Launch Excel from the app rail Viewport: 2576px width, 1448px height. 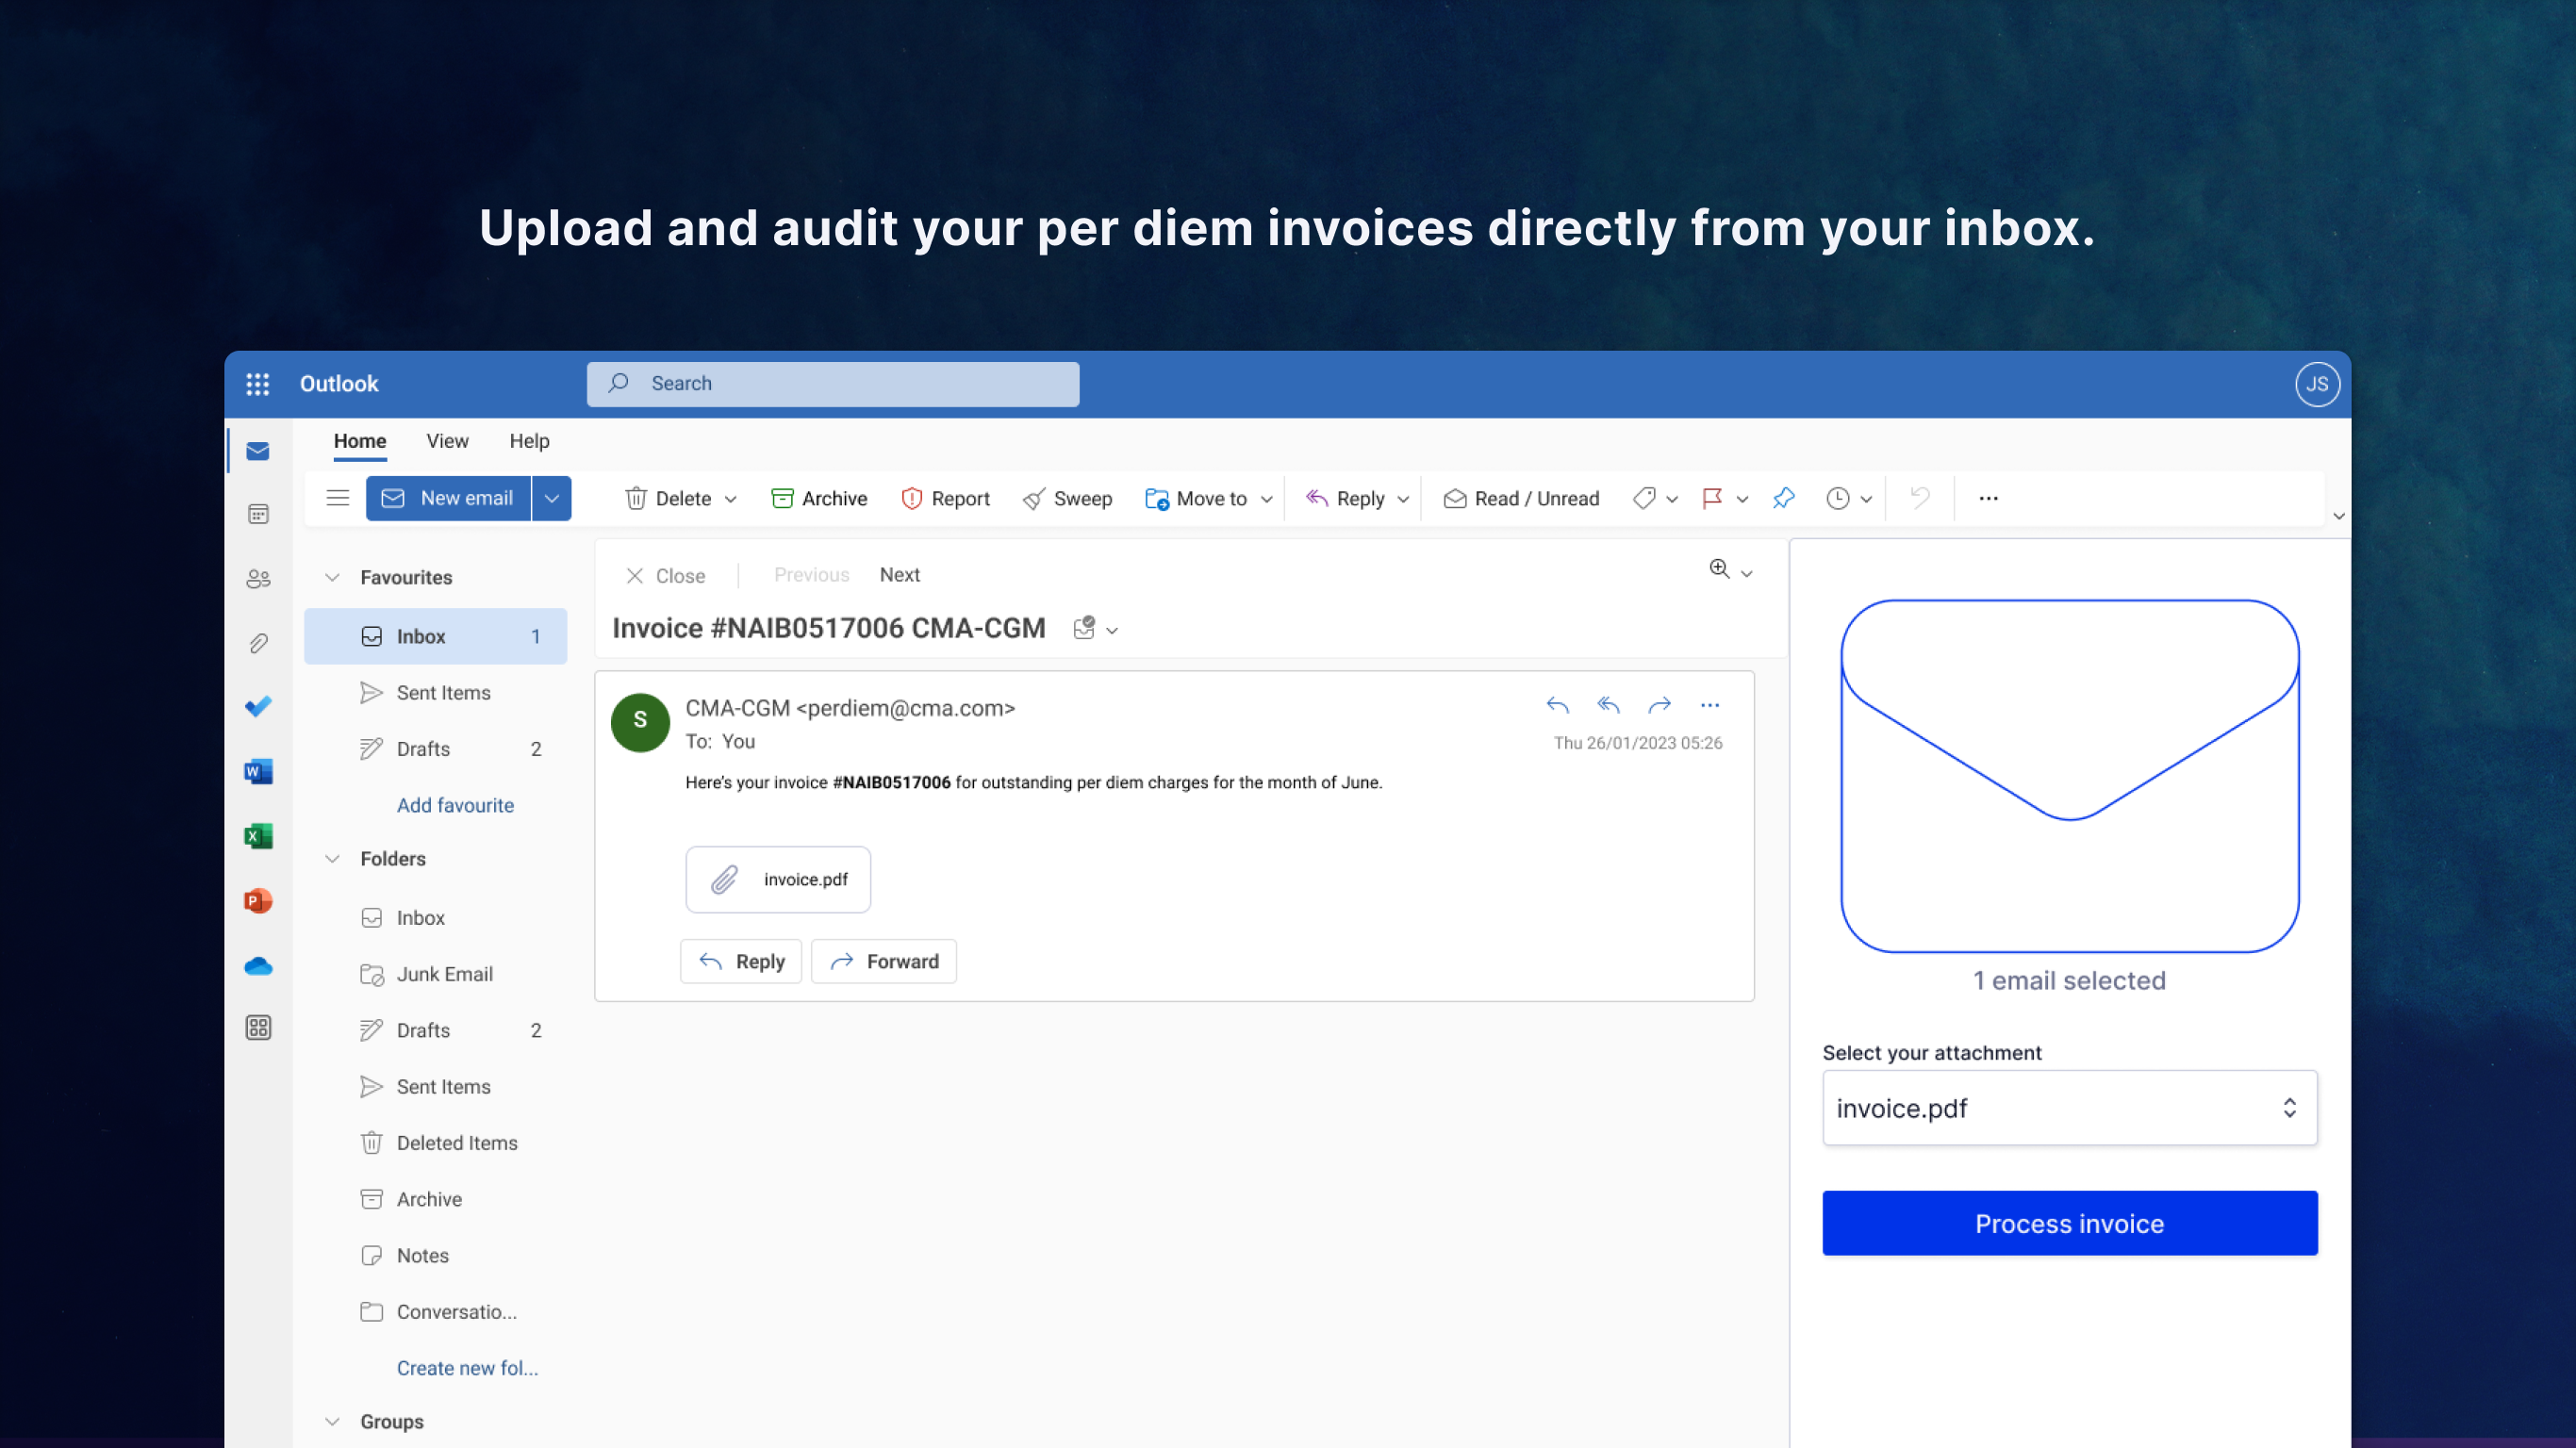[x=258, y=836]
